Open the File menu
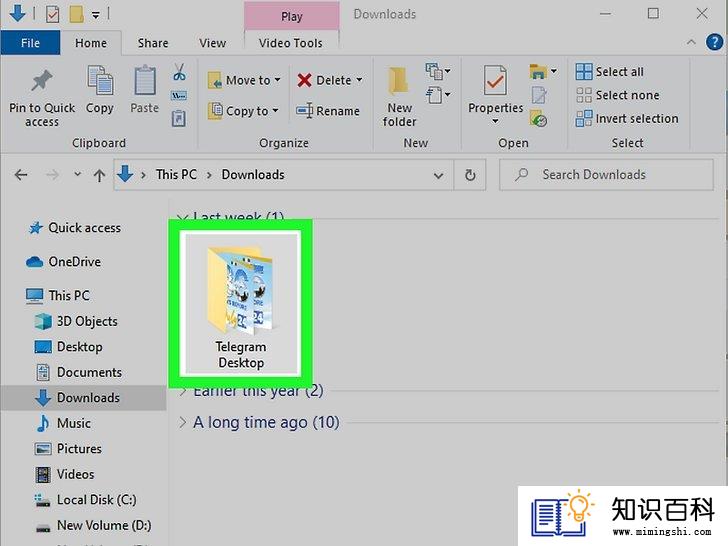728x546 pixels. click(30, 43)
